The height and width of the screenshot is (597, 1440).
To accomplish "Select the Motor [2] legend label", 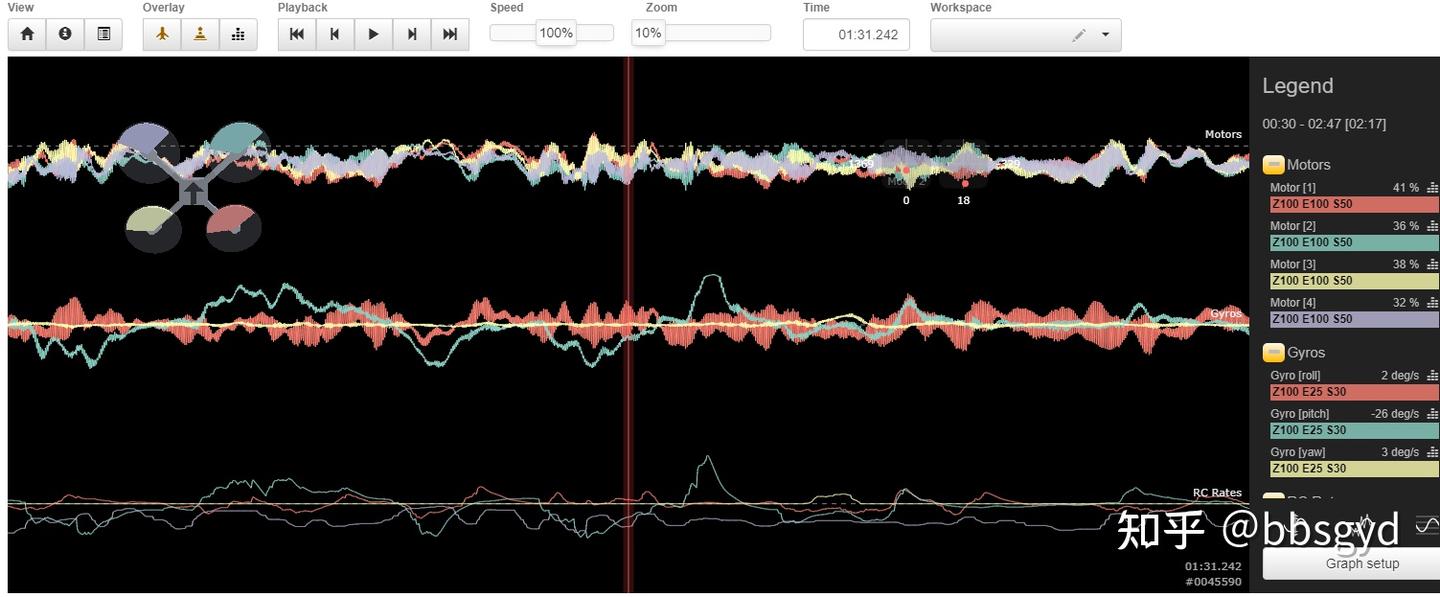I will tap(1293, 226).
